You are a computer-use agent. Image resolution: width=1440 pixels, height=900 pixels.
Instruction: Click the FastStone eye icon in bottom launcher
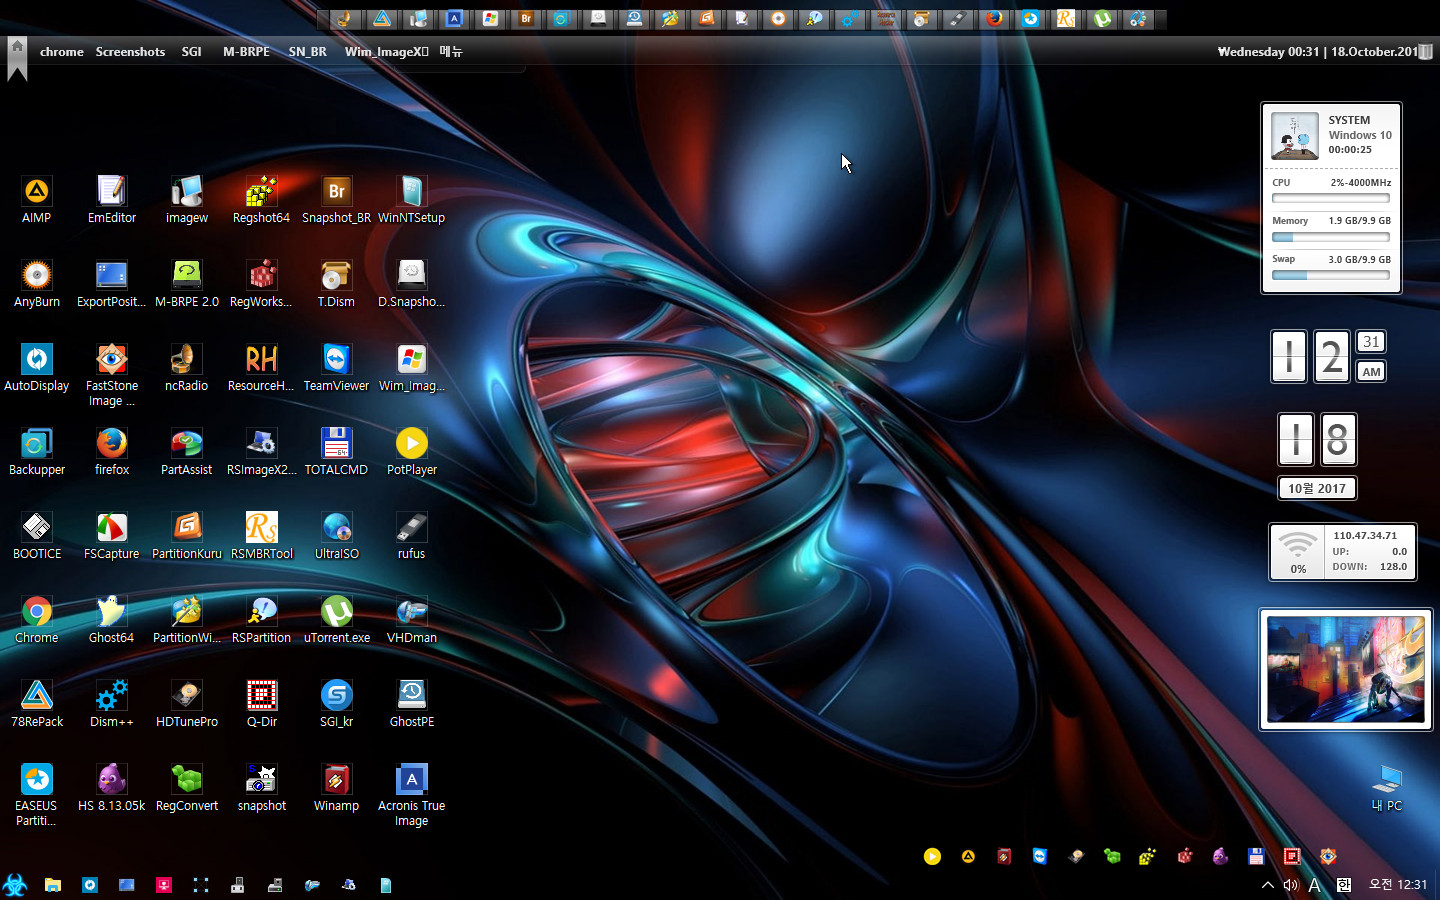1328,856
